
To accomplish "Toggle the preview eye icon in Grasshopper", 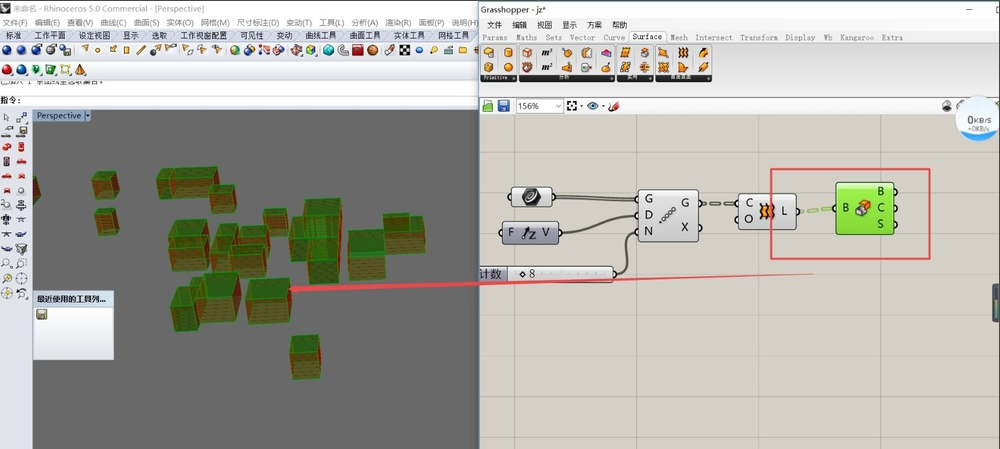I will [x=593, y=106].
